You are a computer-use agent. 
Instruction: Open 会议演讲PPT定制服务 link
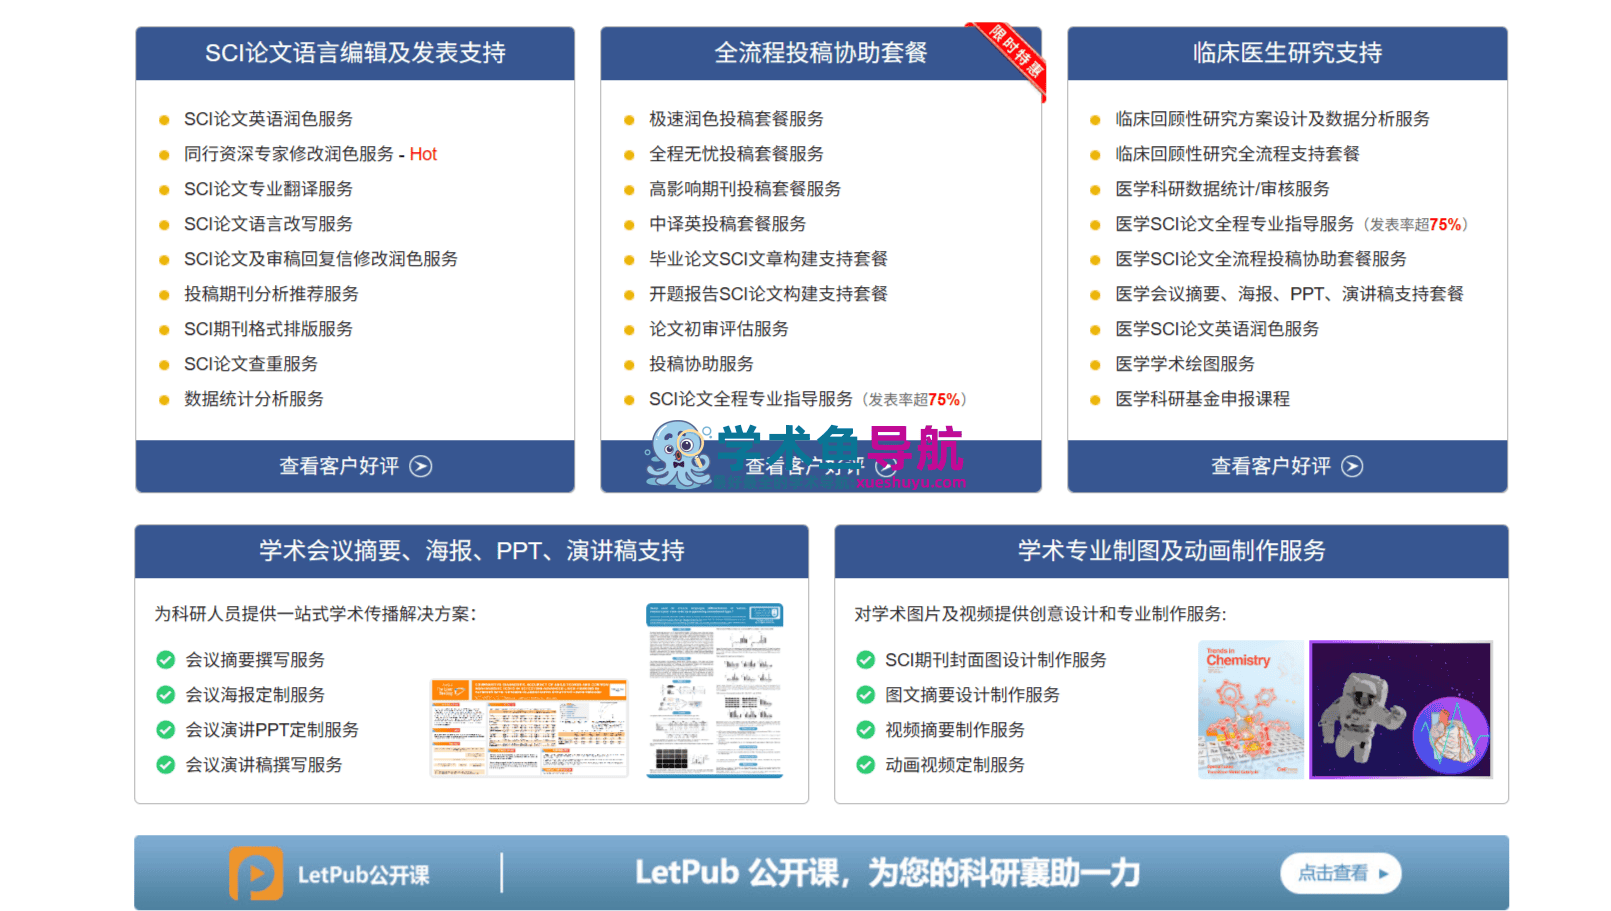(272, 730)
